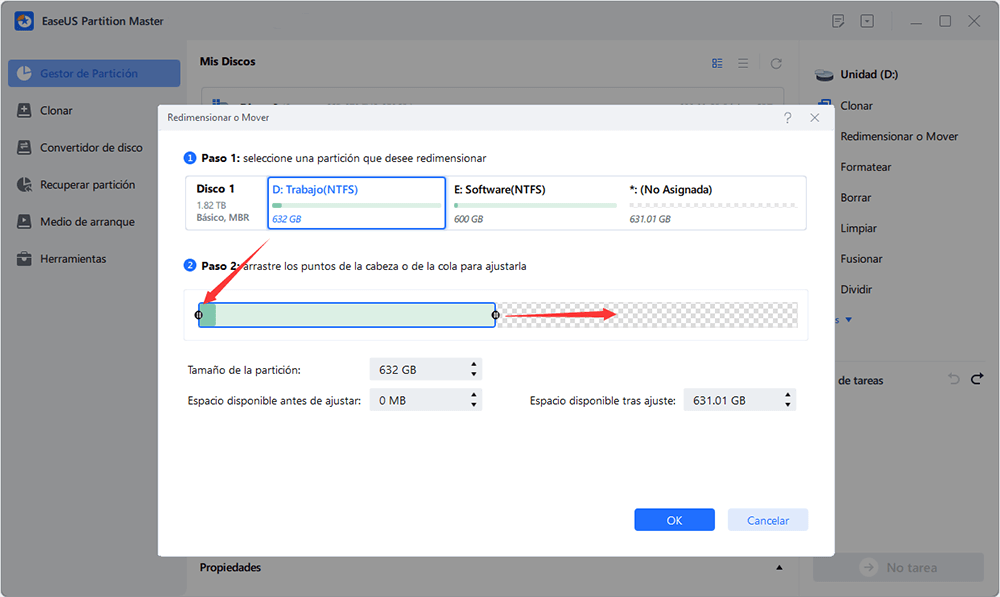
Task: Click the 600 GB size label under E:
Action: tap(469, 219)
